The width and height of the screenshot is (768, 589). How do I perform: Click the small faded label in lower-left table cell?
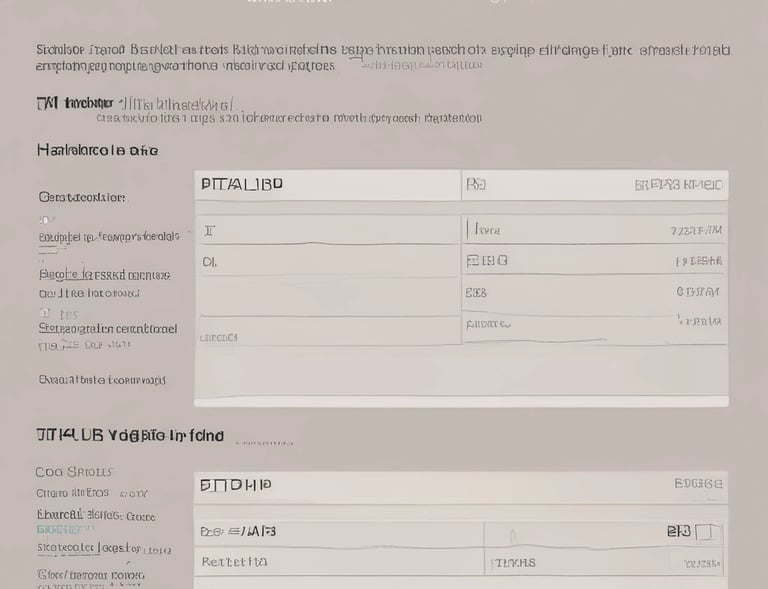click(x=218, y=337)
